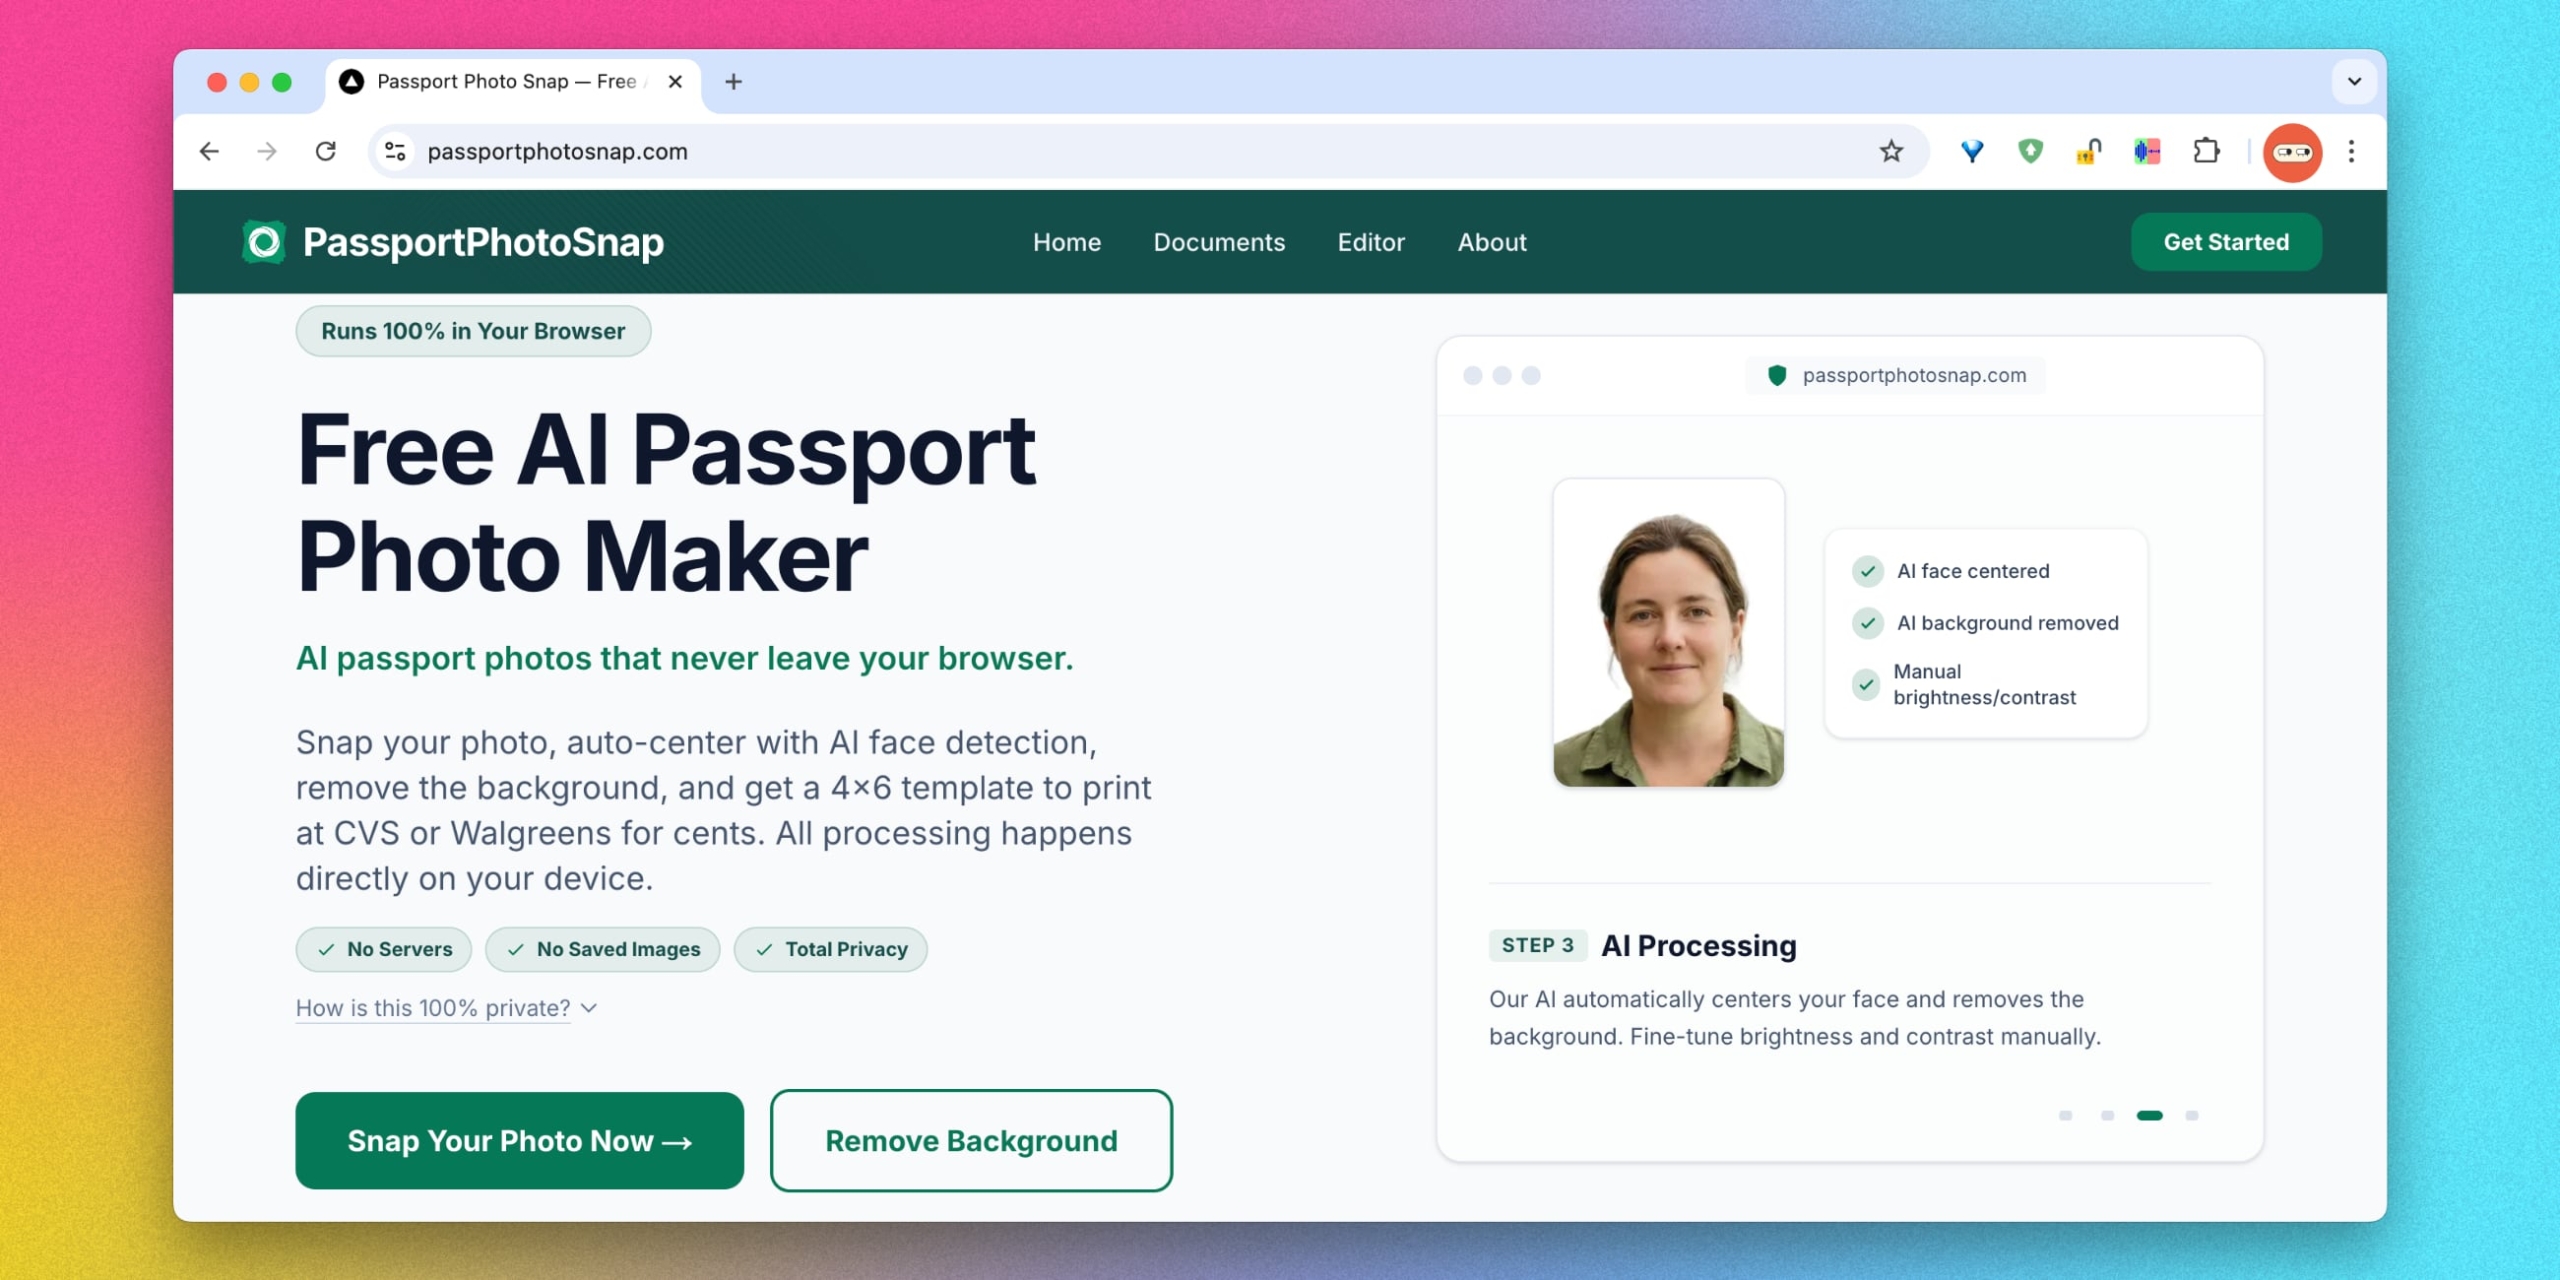Click the bookmark star in the address bar
This screenshot has height=1280, width=2560.
[1890, 151]
